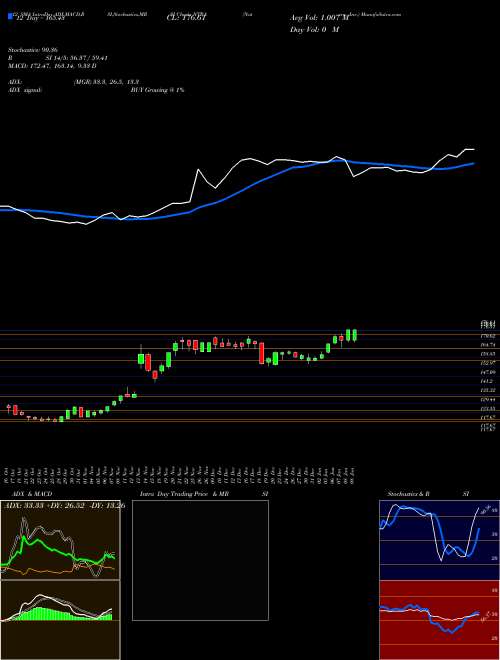Click the large red candlestick mid-chart

[x=261, y=353]
